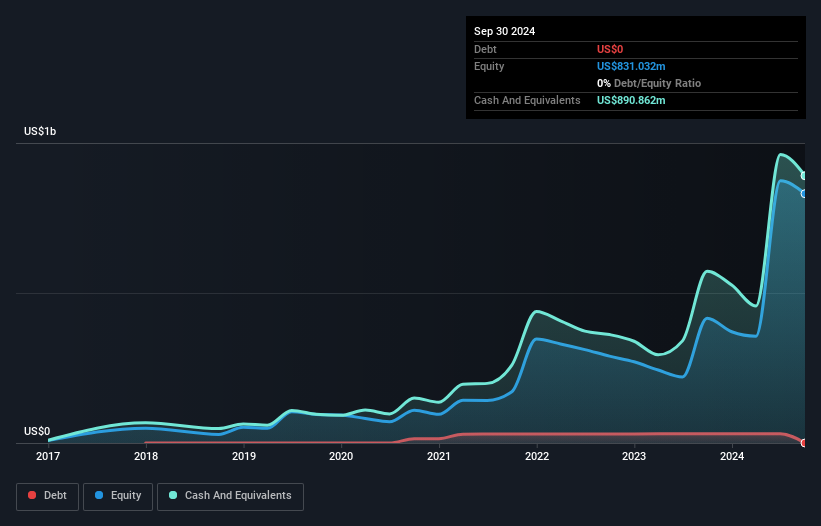Click the 0% Debt/Equity Ratio text
Image resolution: width=821 pixels, height=526 pixels.
coord(649,83)
